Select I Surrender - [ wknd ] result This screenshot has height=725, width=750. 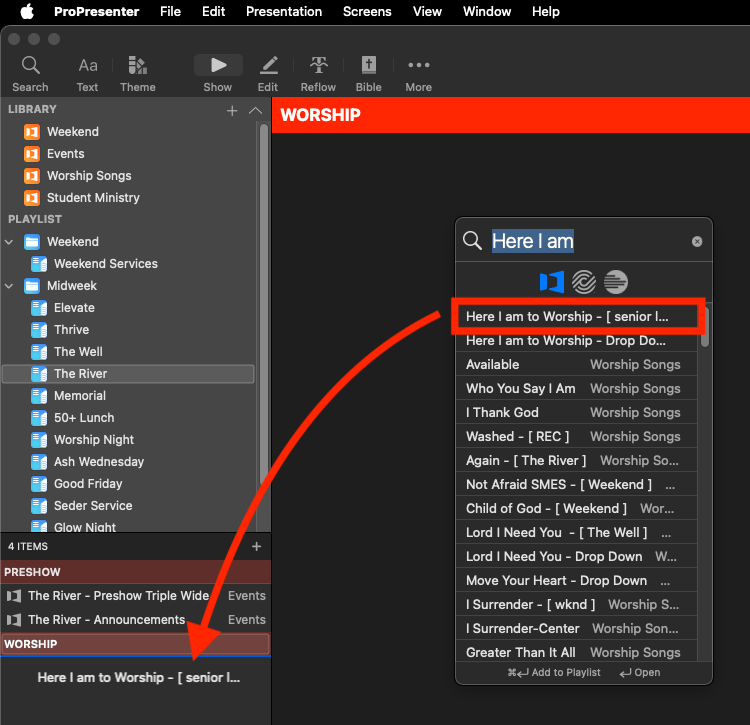click(x=577, y=604)
